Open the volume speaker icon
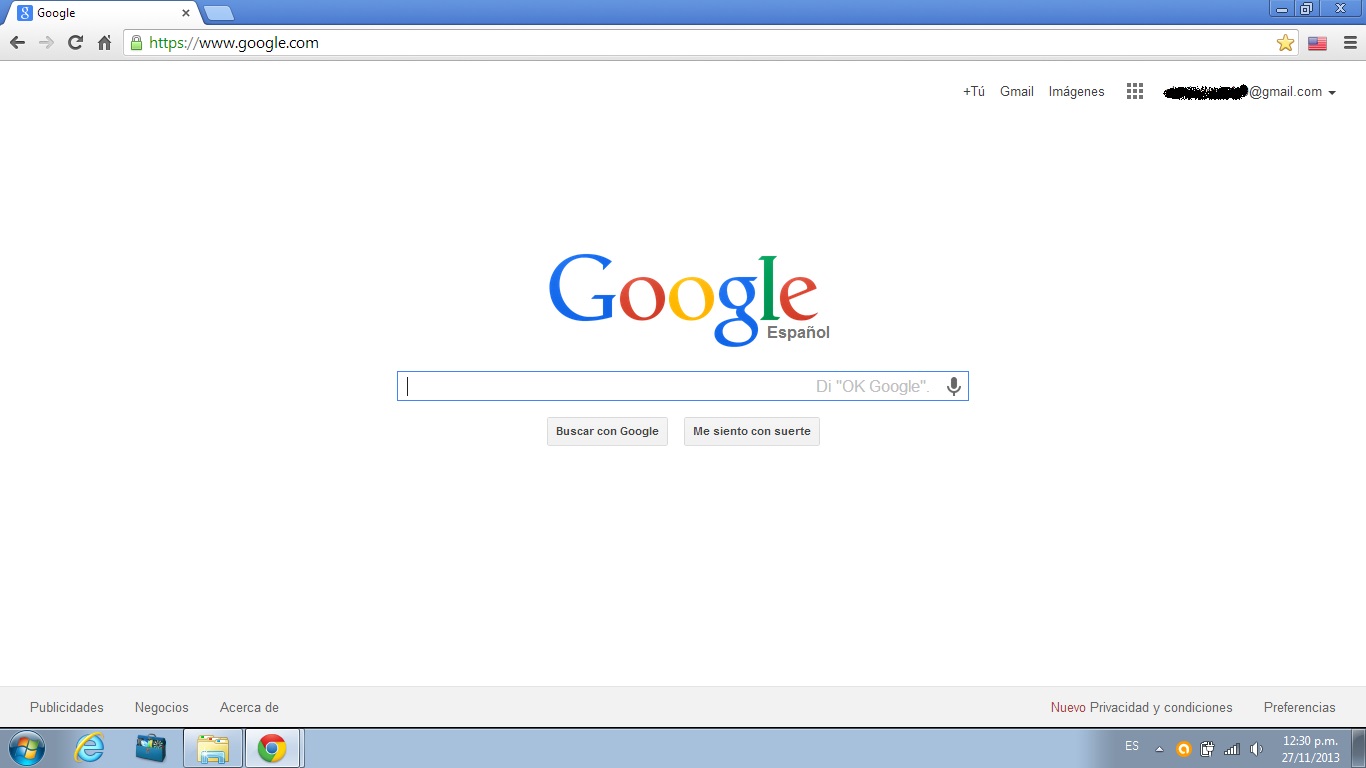 [x=1256, y=748]
